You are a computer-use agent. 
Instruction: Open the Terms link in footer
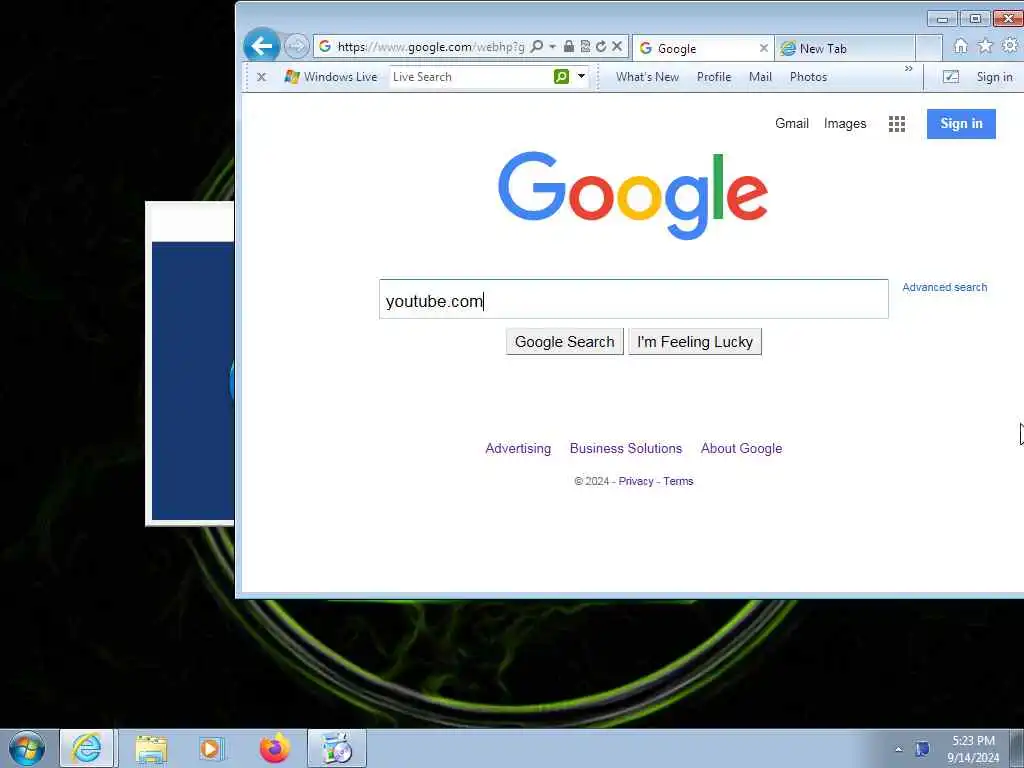(679, 481)
